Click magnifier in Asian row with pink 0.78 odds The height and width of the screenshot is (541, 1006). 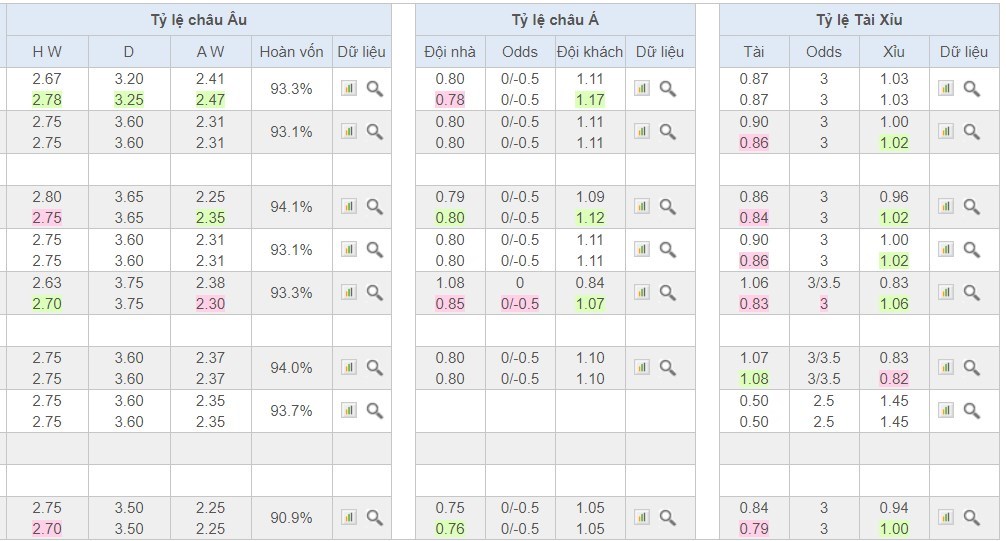pyautogui.click(x=667, y=89)
